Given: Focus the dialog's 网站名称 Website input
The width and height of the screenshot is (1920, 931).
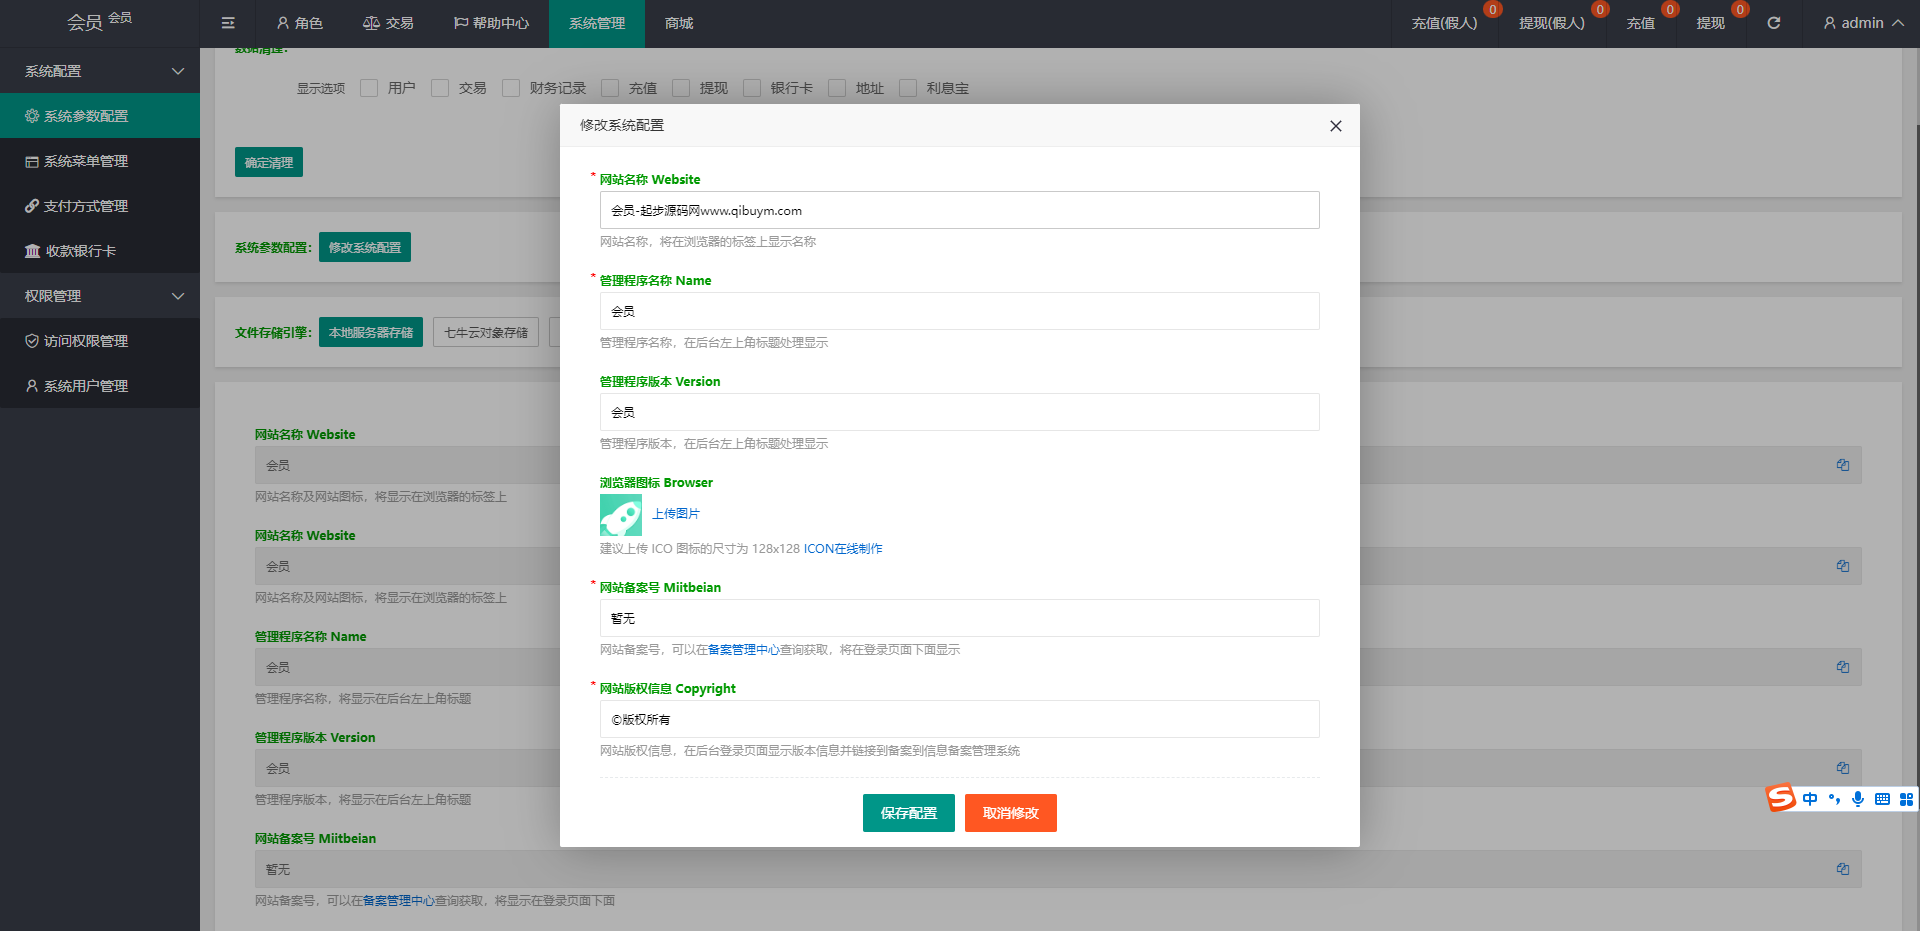Looking at the screenshot, I should point(960,210).
